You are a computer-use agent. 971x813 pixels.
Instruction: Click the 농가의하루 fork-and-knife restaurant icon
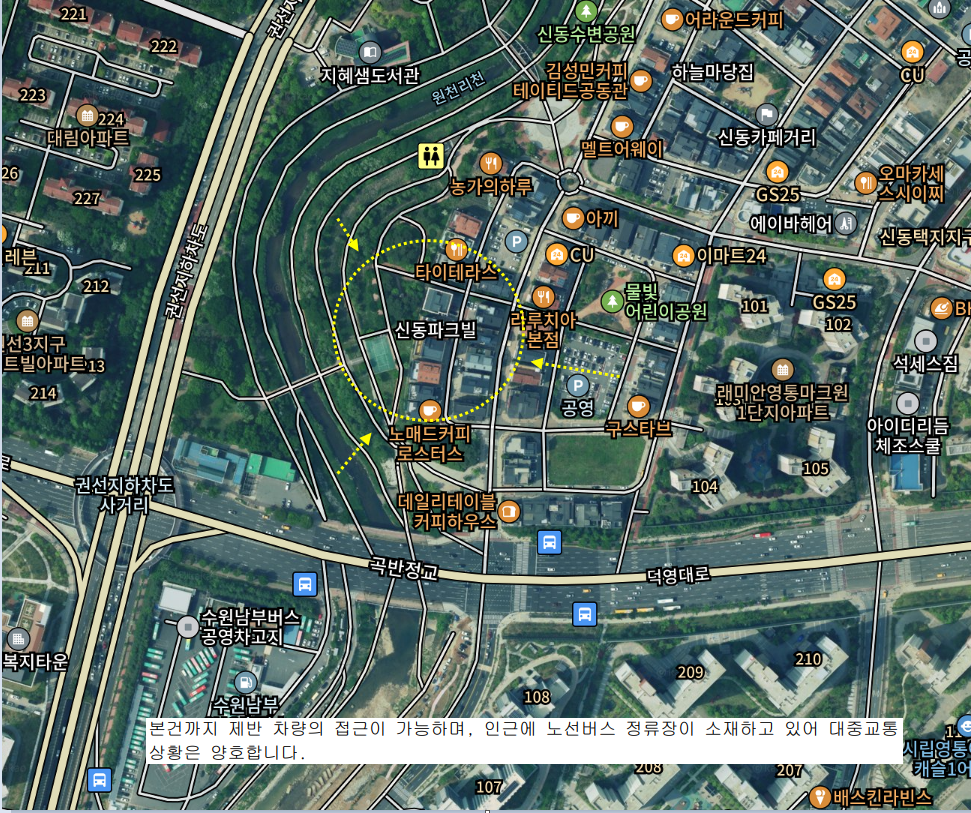click(490, 164)
